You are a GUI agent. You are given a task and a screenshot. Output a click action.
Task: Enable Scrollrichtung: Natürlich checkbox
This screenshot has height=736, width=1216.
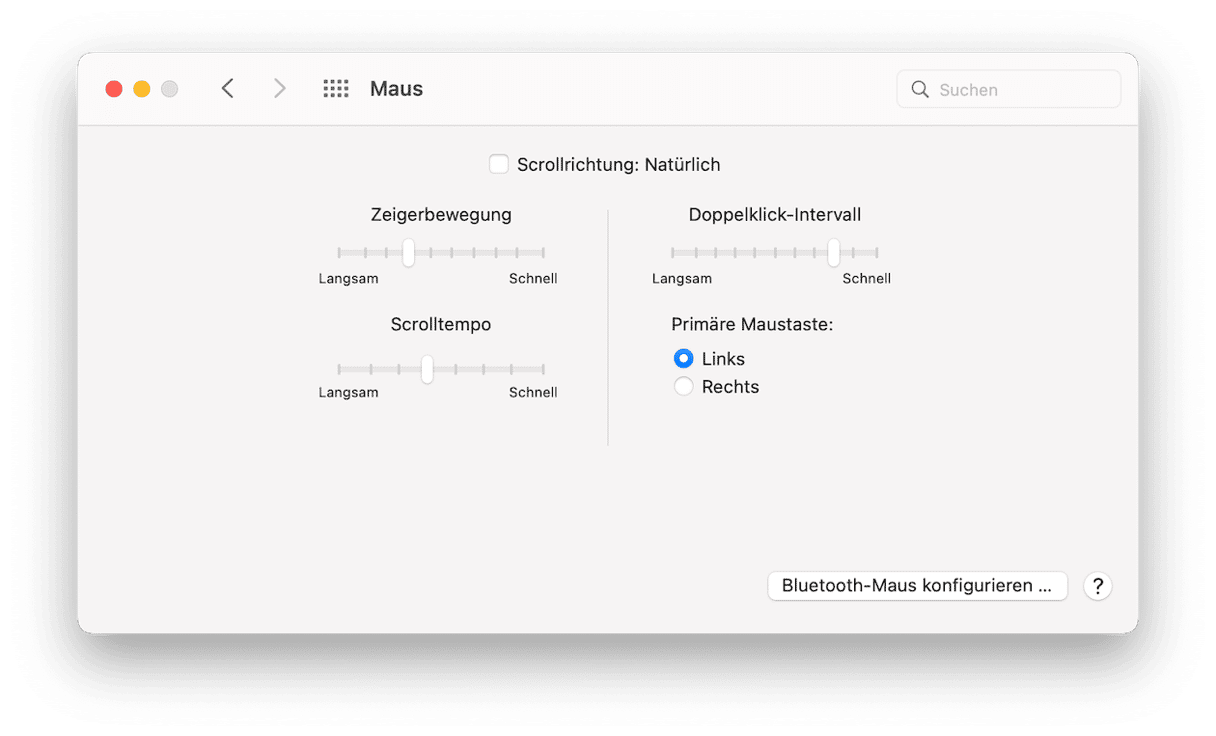pos(498,164)
